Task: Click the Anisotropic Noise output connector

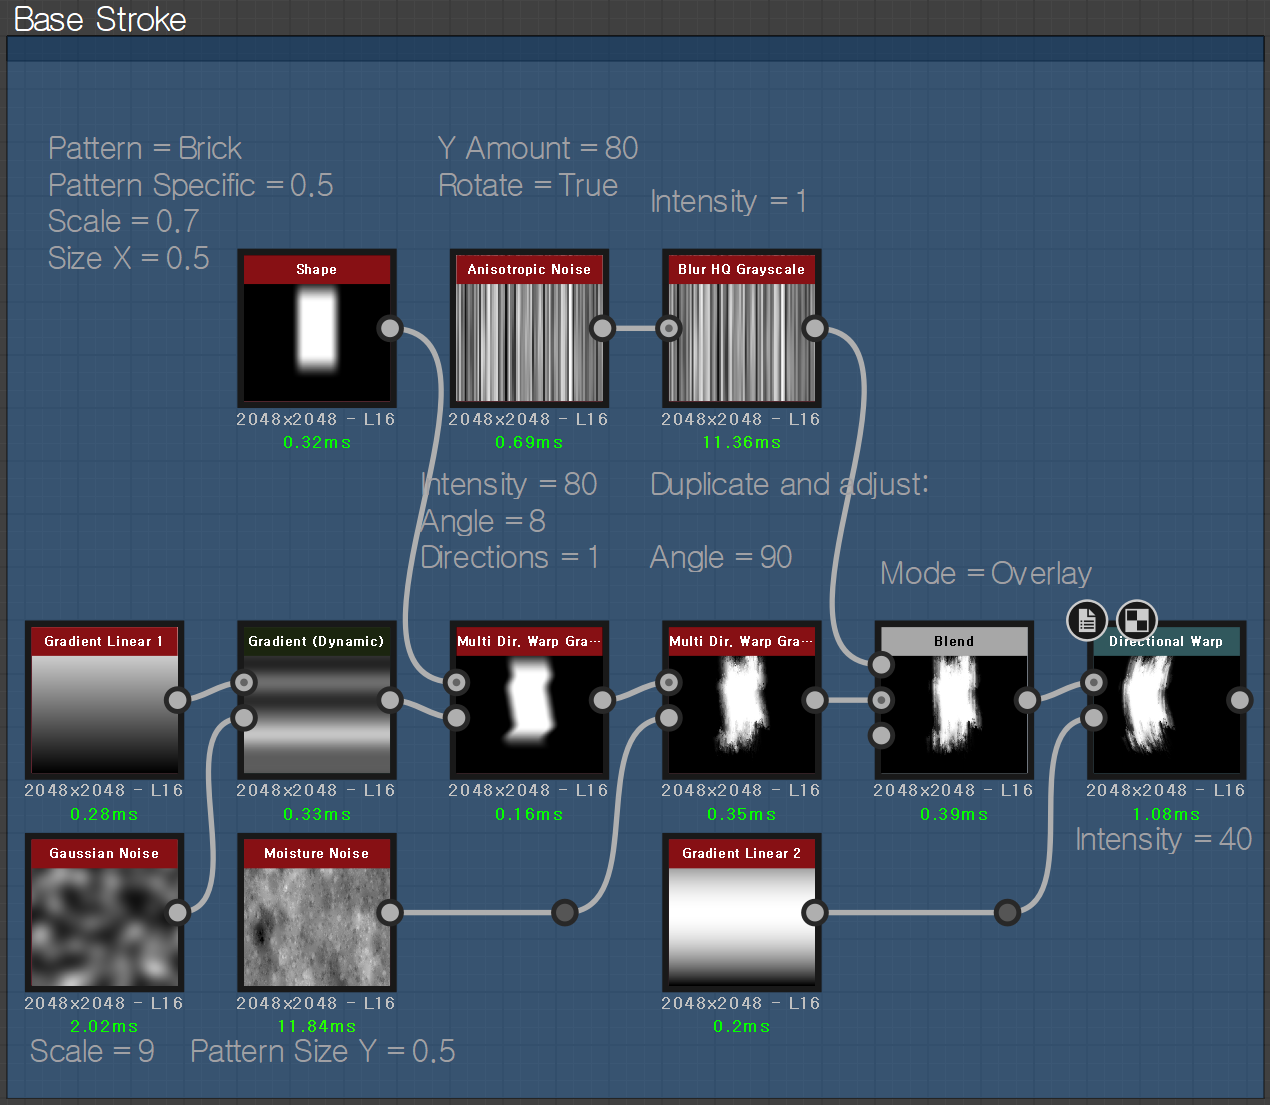Action: coord(602,328)
